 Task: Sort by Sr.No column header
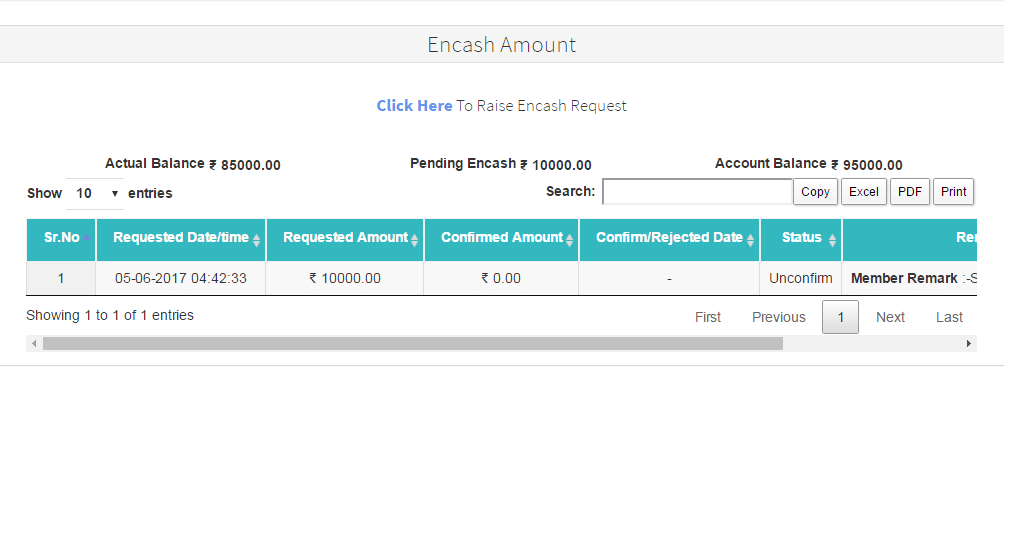point(61,238)
